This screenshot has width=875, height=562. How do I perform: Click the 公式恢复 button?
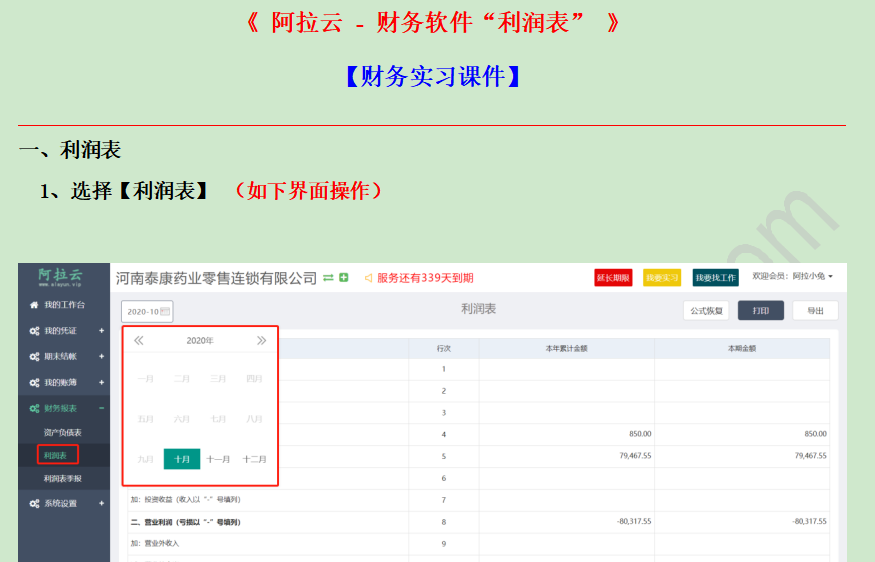pos(706,311)
